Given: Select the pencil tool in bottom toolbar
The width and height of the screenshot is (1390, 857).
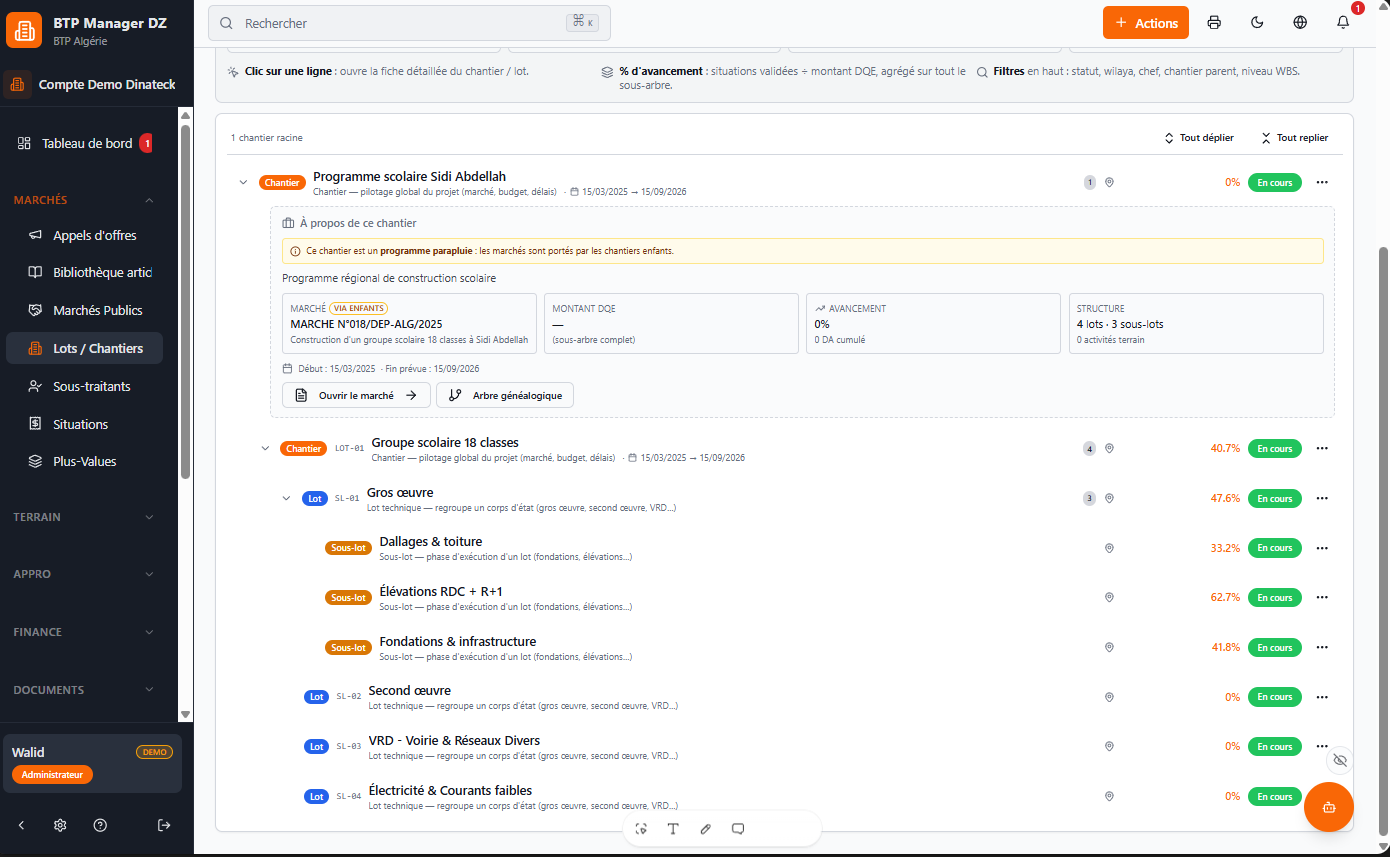Looking at the screenshot, I should click(705, 828).
